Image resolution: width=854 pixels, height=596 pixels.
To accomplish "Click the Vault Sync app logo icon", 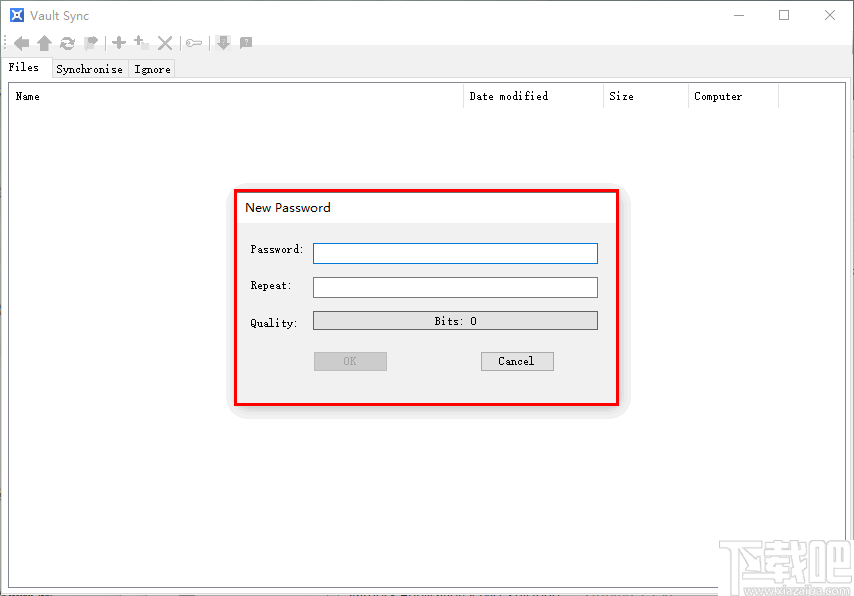I will tap(17, 15).
